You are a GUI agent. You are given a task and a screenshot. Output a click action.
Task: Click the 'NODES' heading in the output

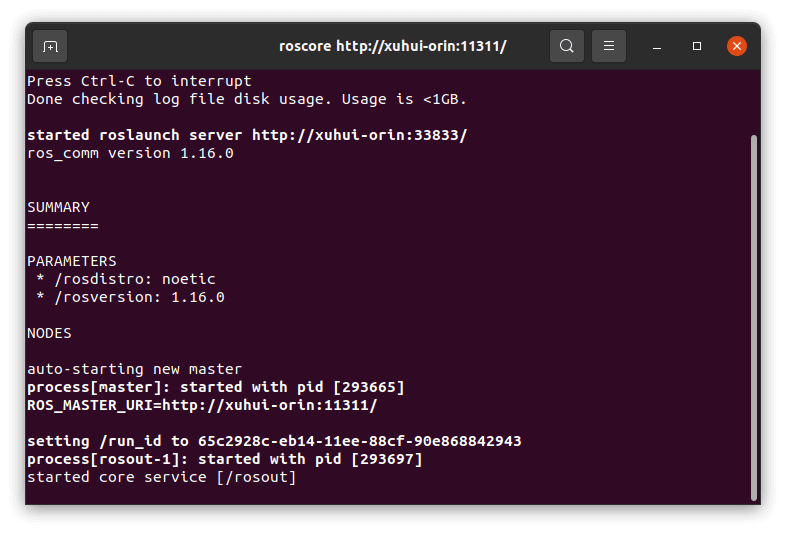tap(49, 333)
